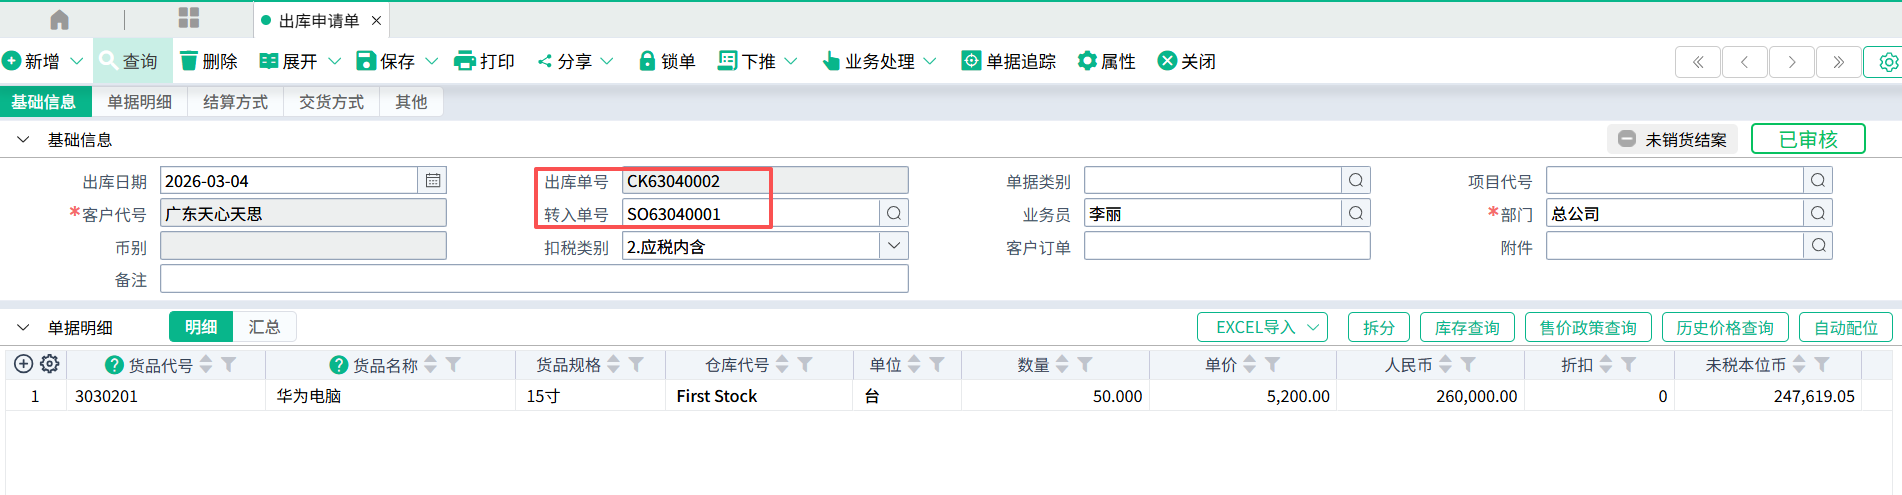
Task: Click the 库存查询 button
Action: 1467,327
